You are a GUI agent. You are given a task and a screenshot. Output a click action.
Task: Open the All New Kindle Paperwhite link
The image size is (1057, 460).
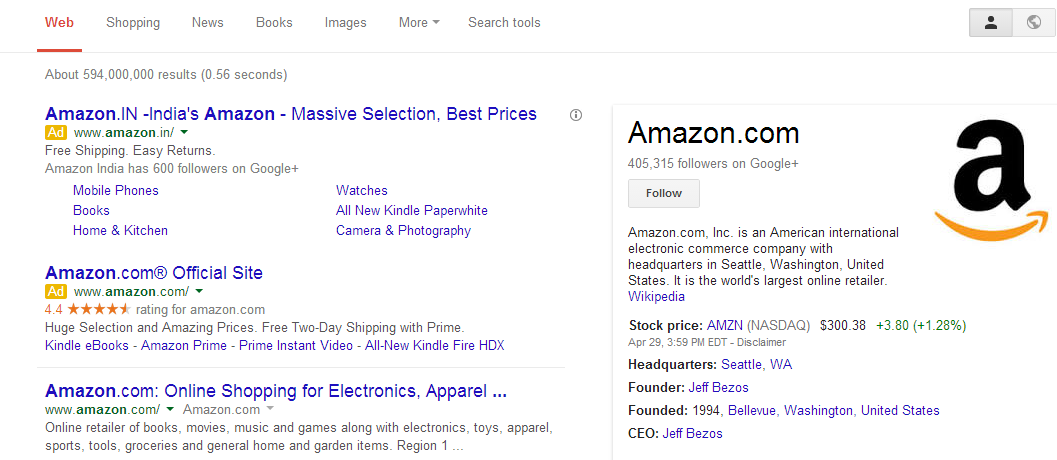(x=412, y=210)
